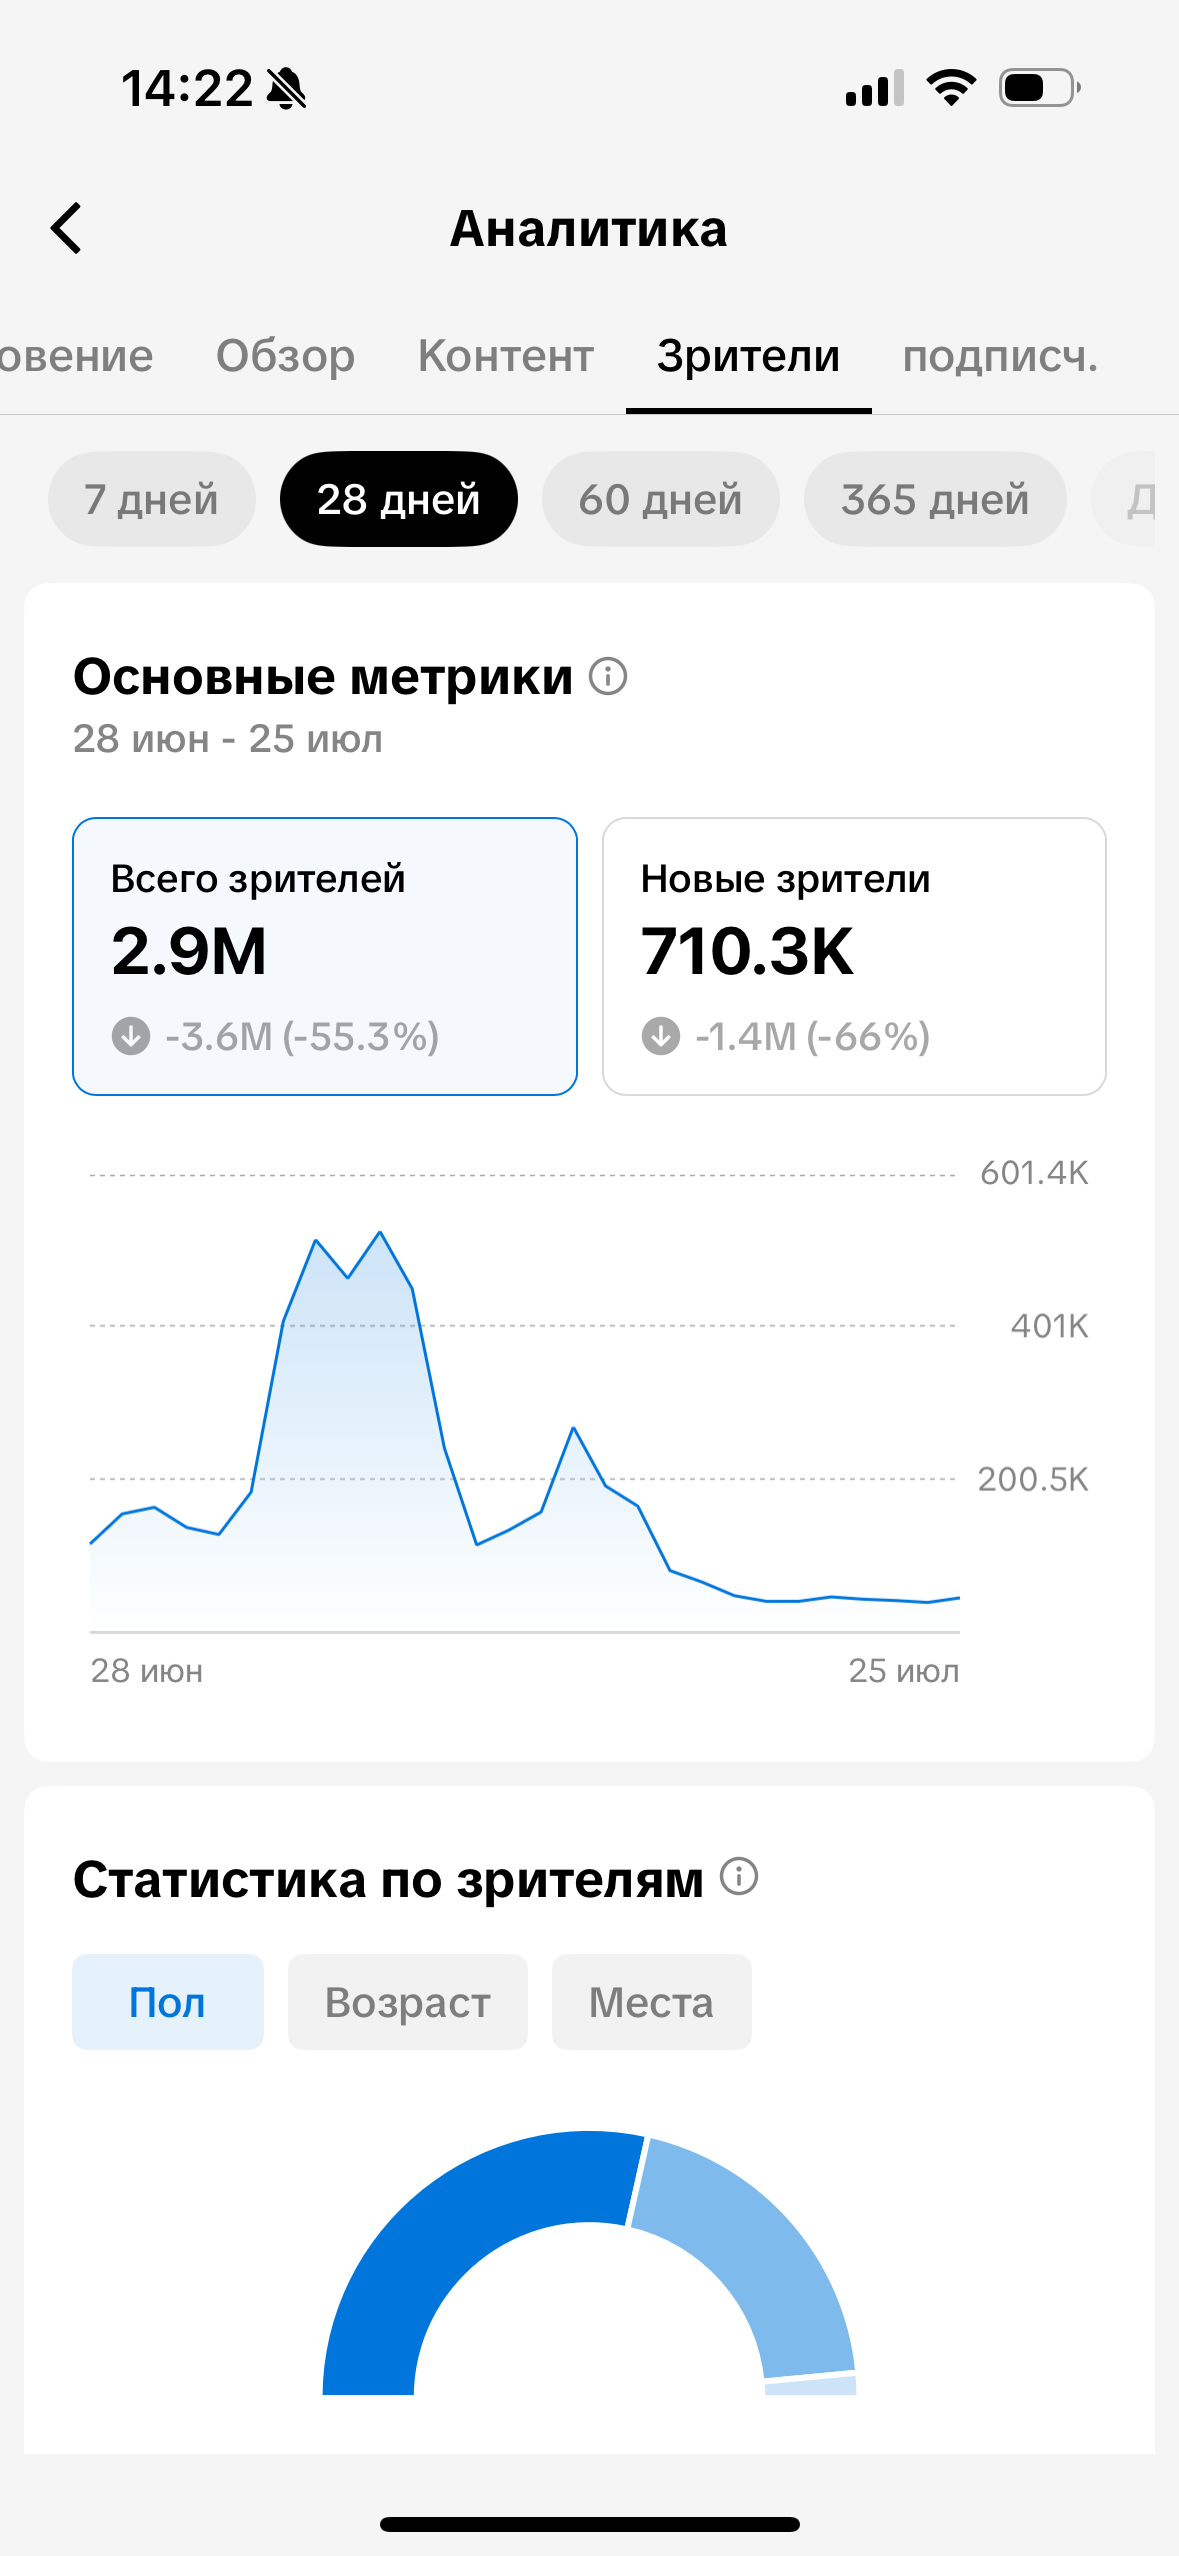
Task: Select the Зрители tab
Action: pos(748,356)
